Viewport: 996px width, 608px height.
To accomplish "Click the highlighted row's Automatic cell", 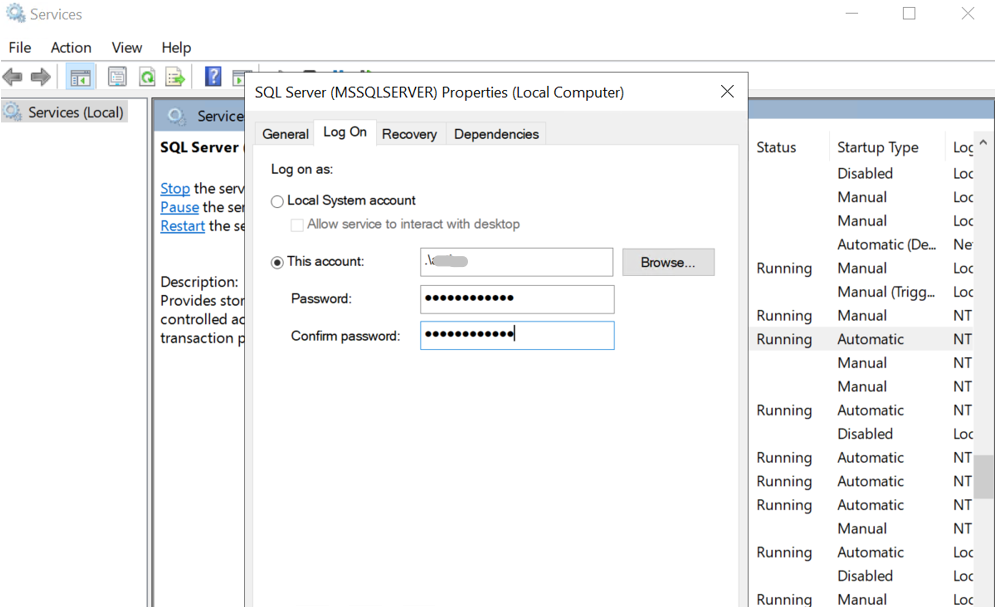I will pyautogui.click(x=870, y=339).
